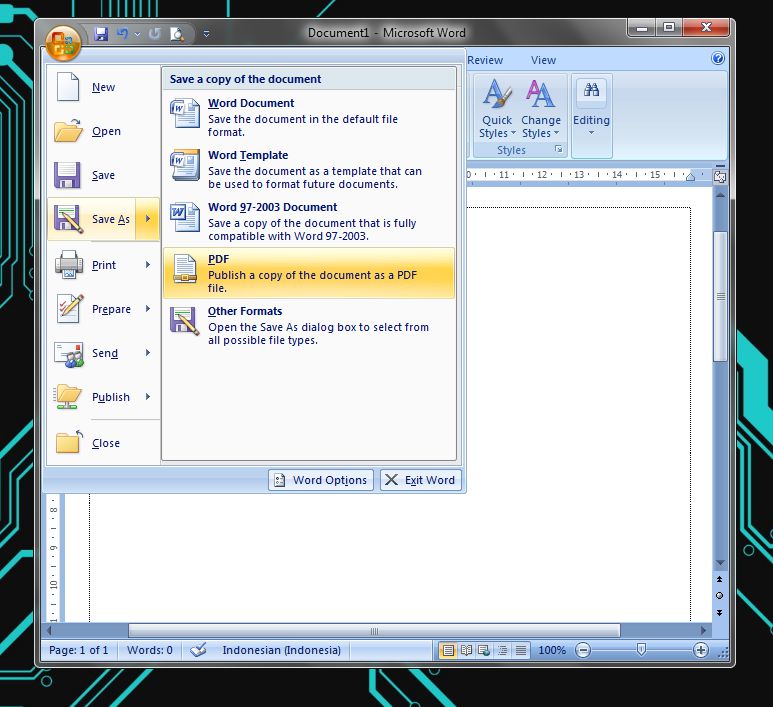Save as Word Document format
Viewport: 773px width, 707px height.
(309, 117)
